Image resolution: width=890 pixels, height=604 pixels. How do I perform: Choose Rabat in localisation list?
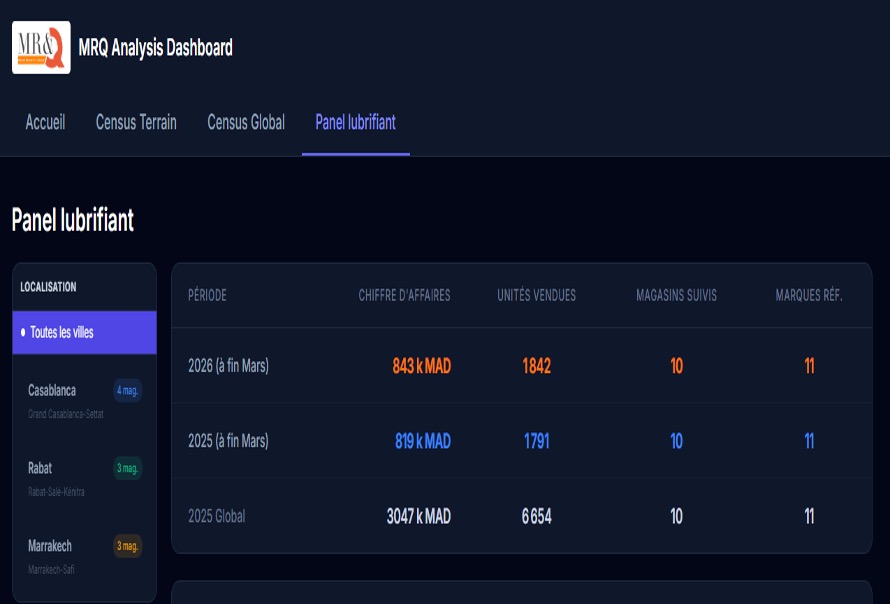pyautogui.click(x=40, y=468)
